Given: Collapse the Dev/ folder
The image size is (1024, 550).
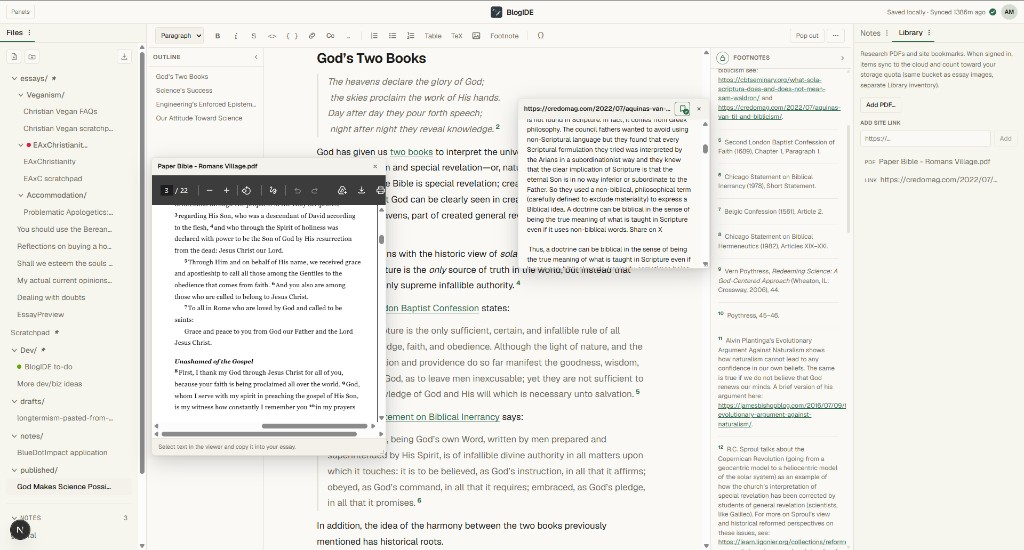Looking at the screenshot, I should point(14,350).
